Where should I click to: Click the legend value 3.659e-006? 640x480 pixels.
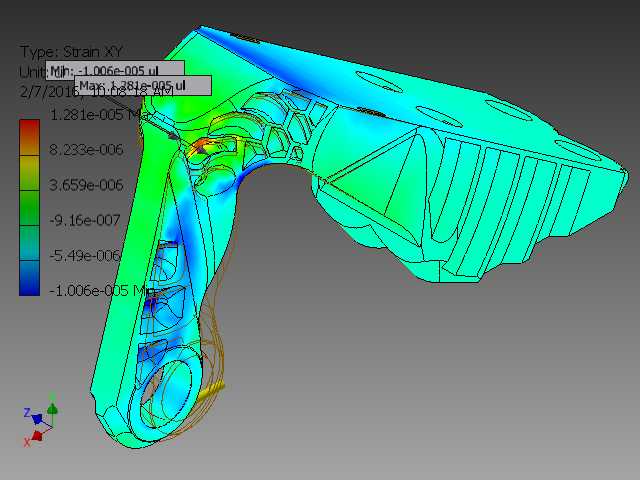pyautogui.click(x=86, y=185)
